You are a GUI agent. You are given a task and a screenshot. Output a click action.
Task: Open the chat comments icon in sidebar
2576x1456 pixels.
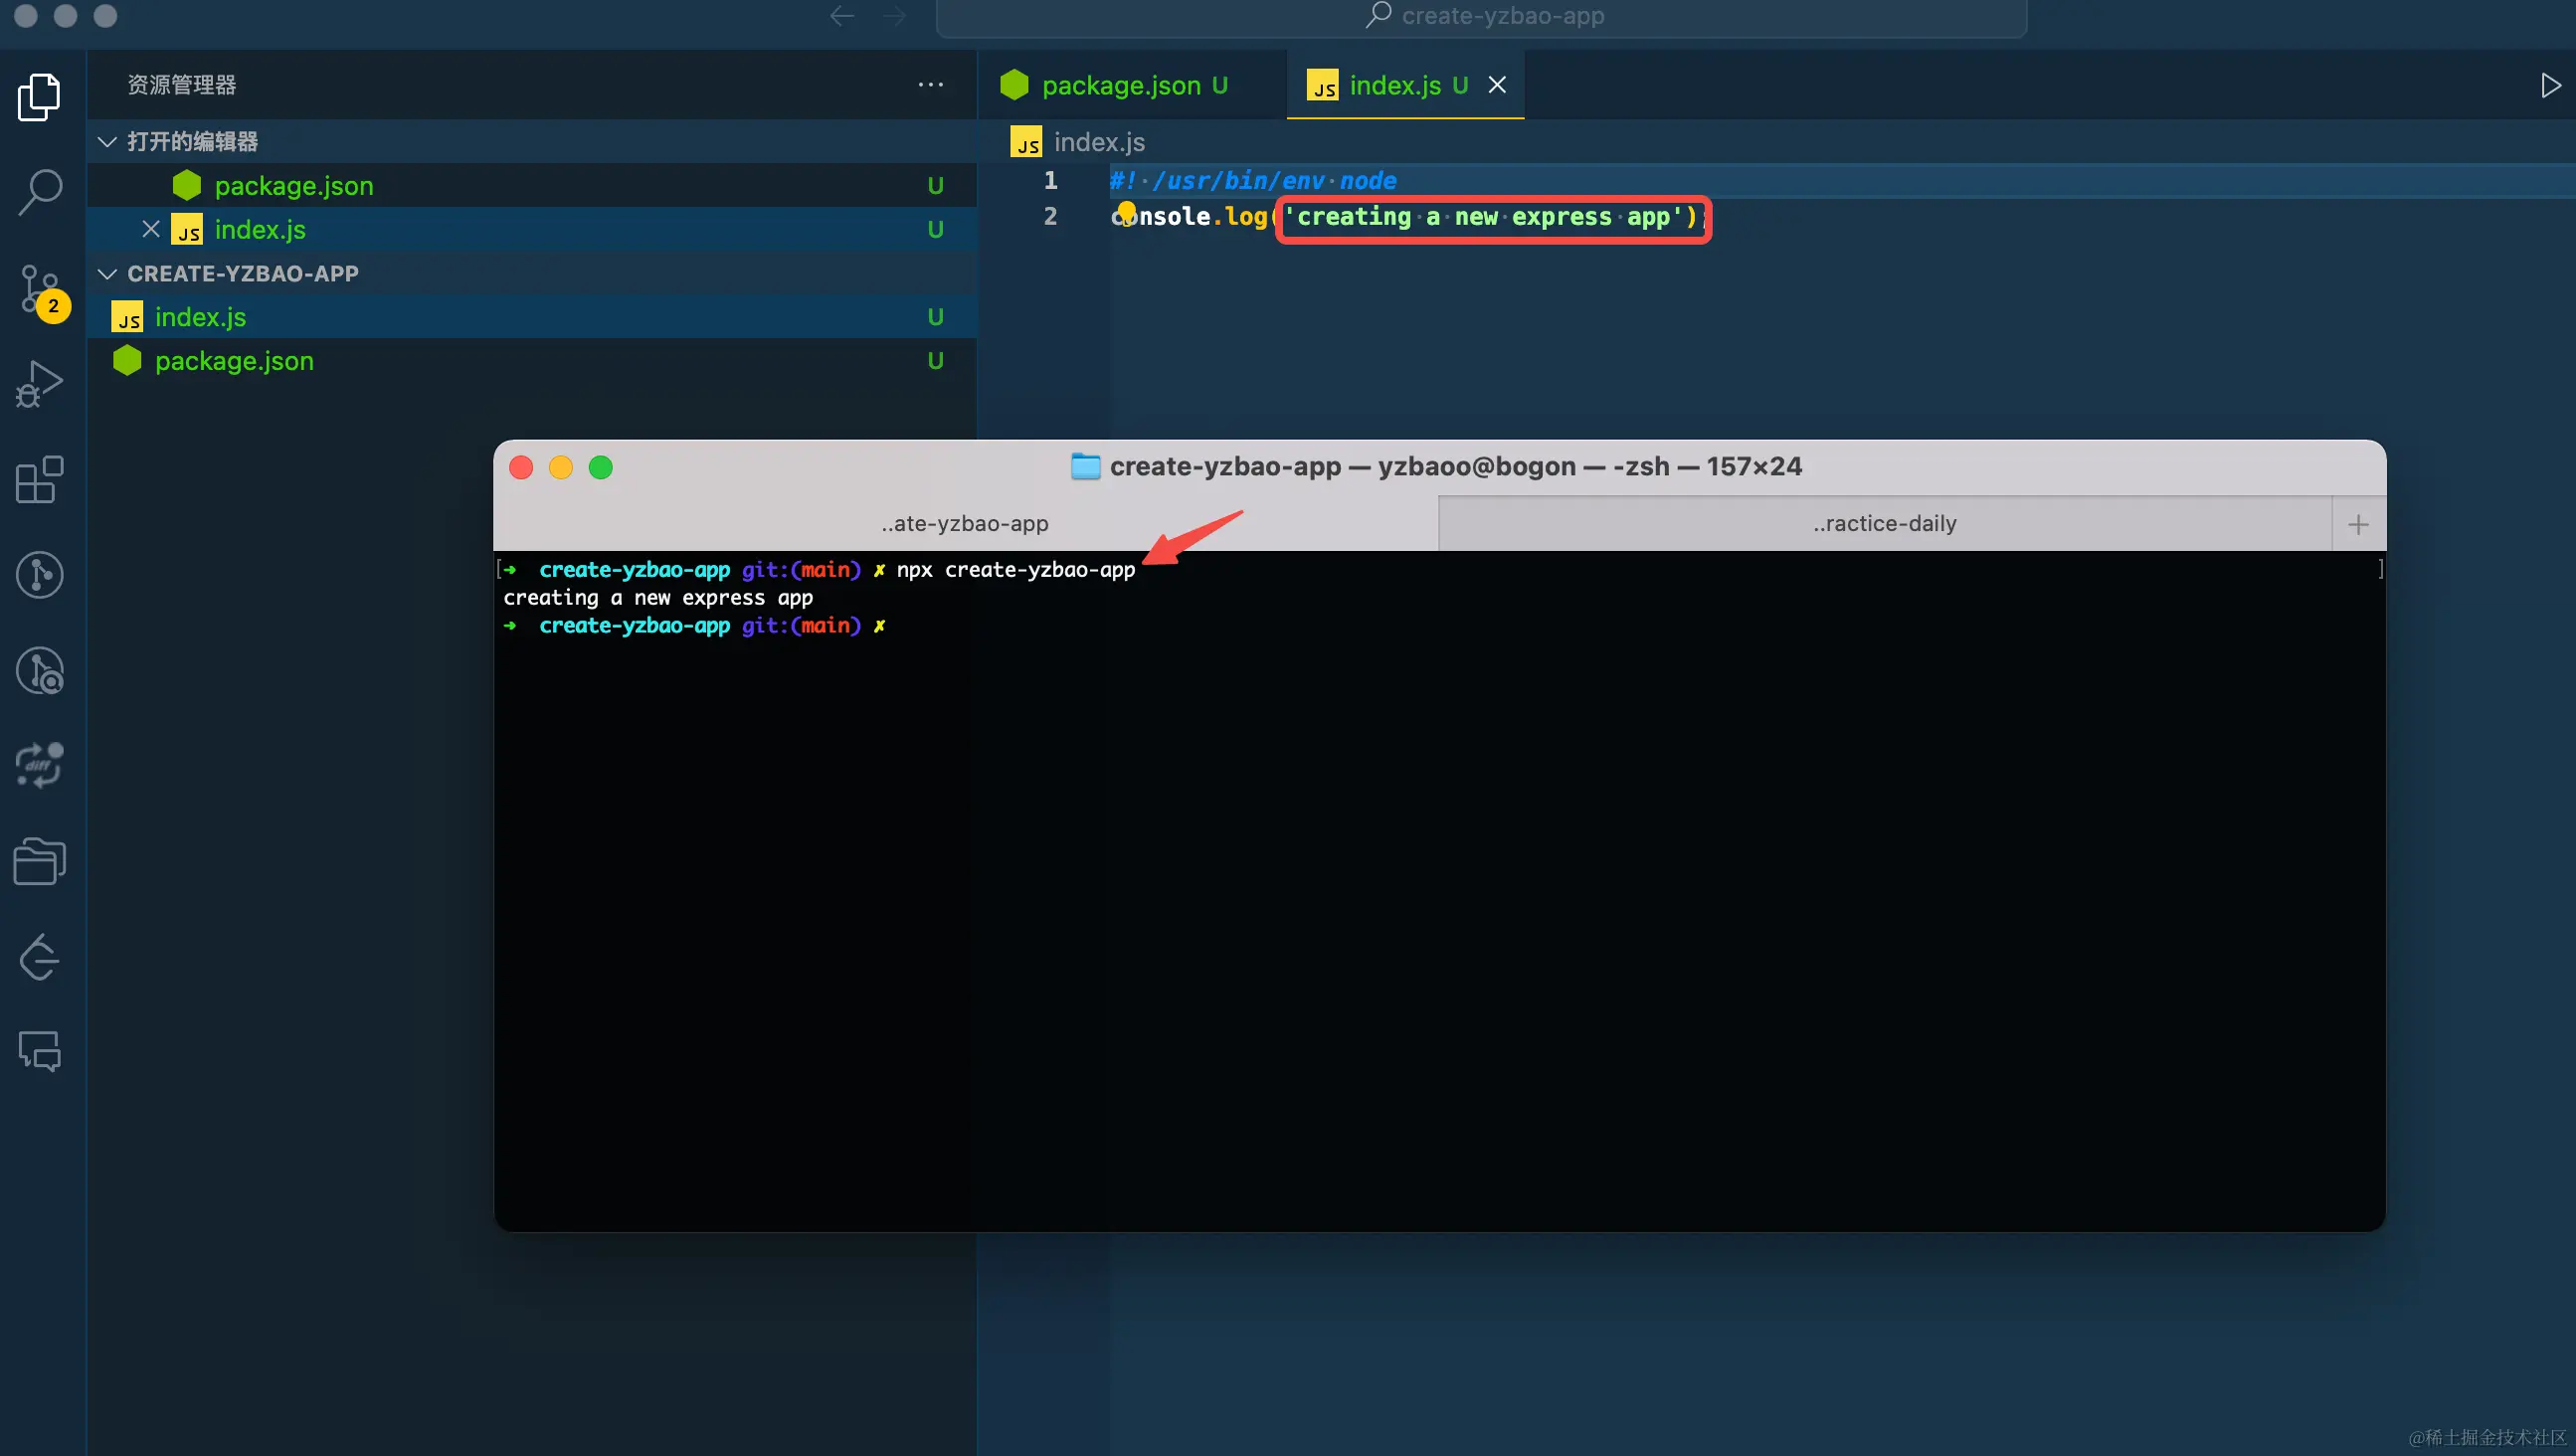(x=39, y=1051)
